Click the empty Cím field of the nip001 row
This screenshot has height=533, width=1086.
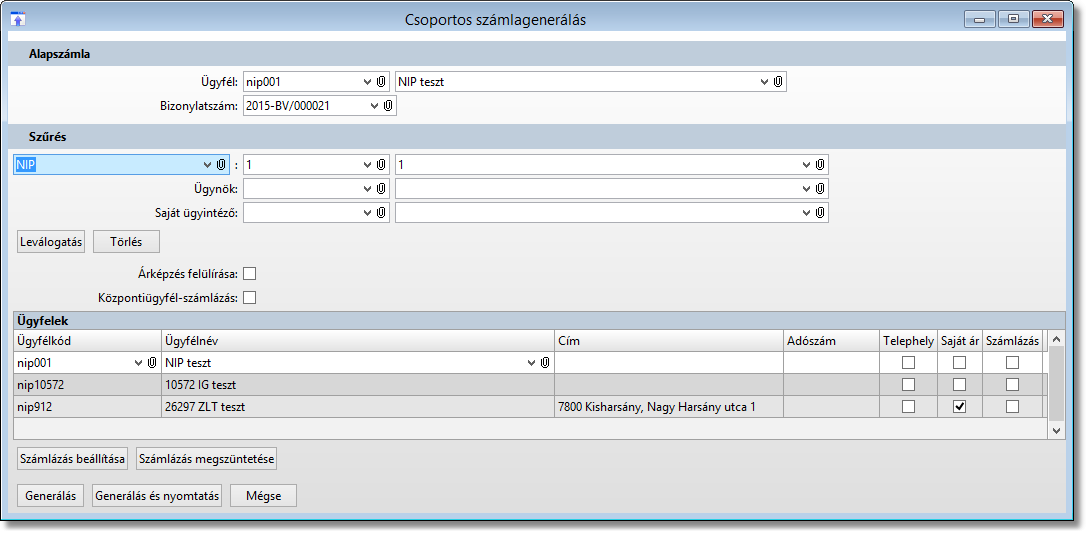668,363
